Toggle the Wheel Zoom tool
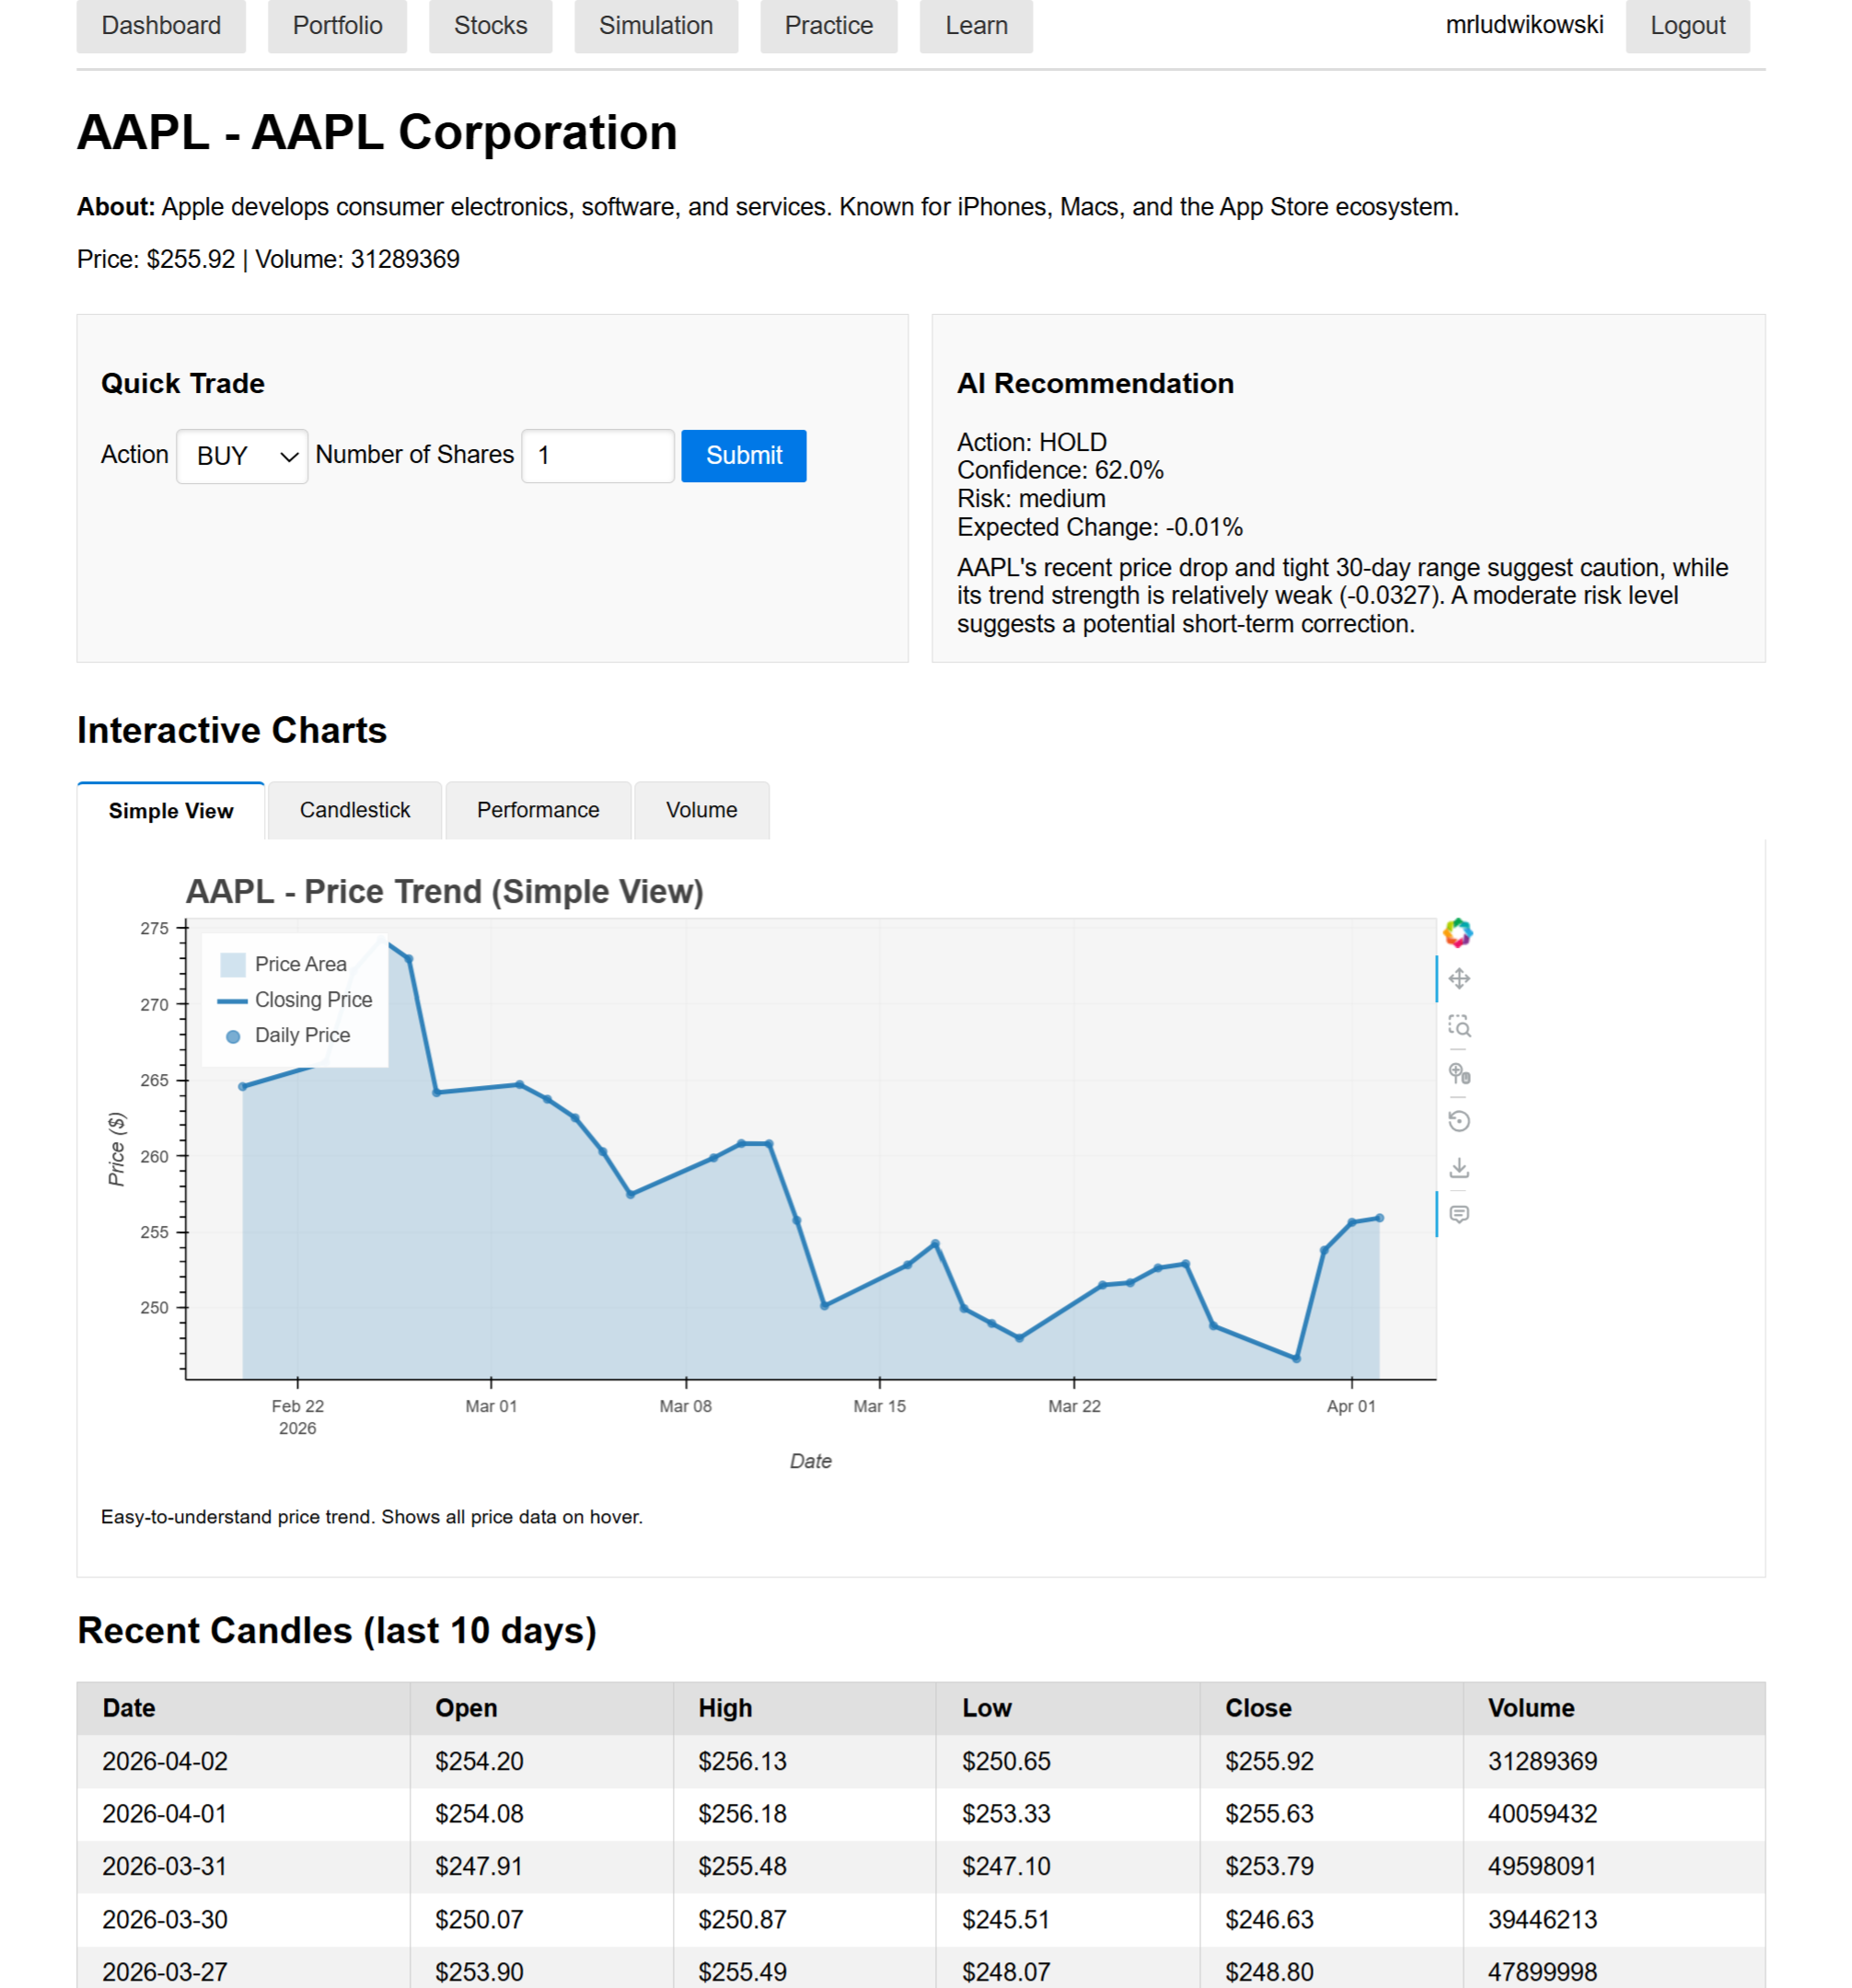The height and width of the screenshot is (1988, 1852). 1458,1074
